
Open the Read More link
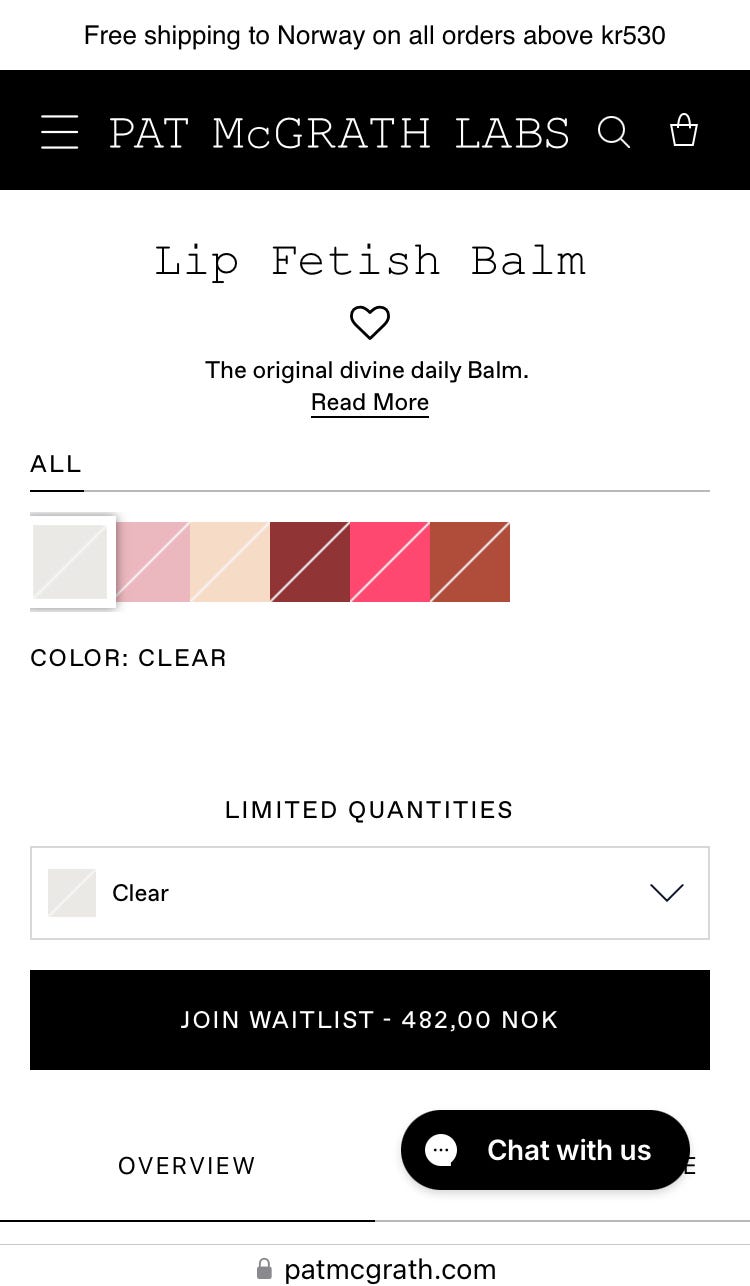point(370,402)
